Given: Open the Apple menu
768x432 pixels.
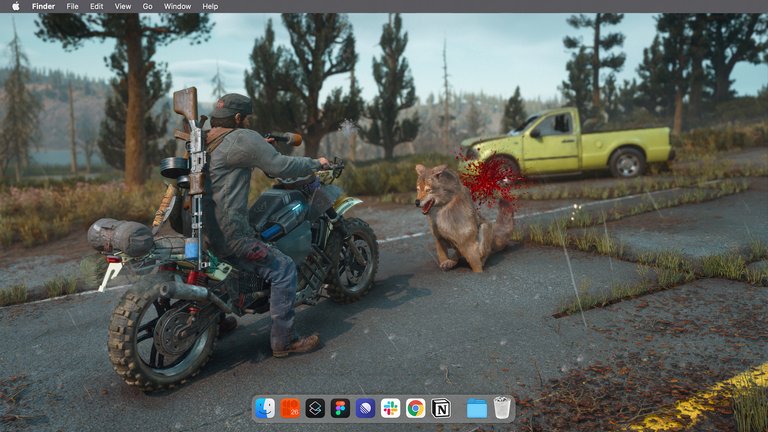Looking at the screenshot, I should tap(16, 6).
